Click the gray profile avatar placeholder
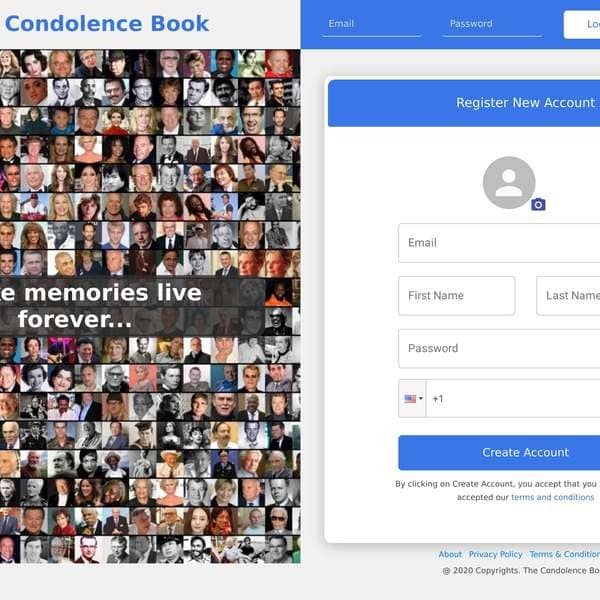600x600 pixels. (x=509, y=183)
